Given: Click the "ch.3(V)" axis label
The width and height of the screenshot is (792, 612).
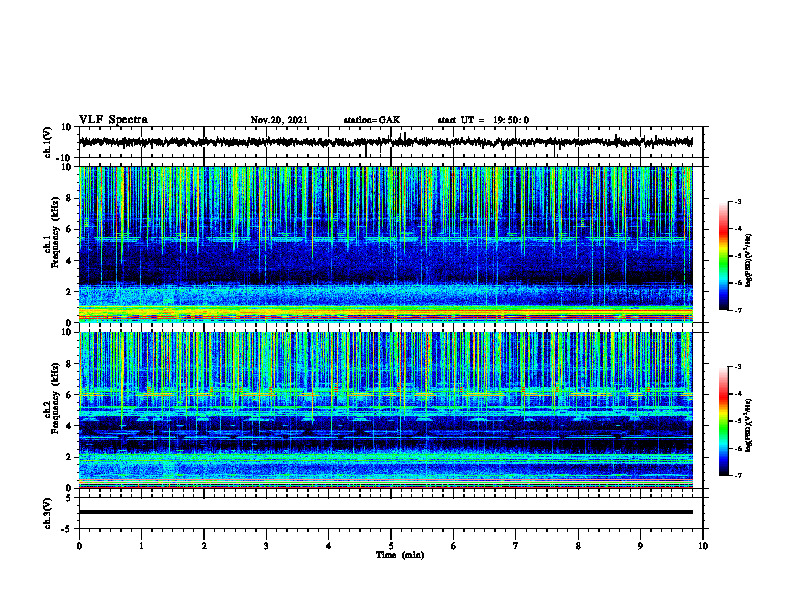Looking at the screenshot, I should 48,513.
